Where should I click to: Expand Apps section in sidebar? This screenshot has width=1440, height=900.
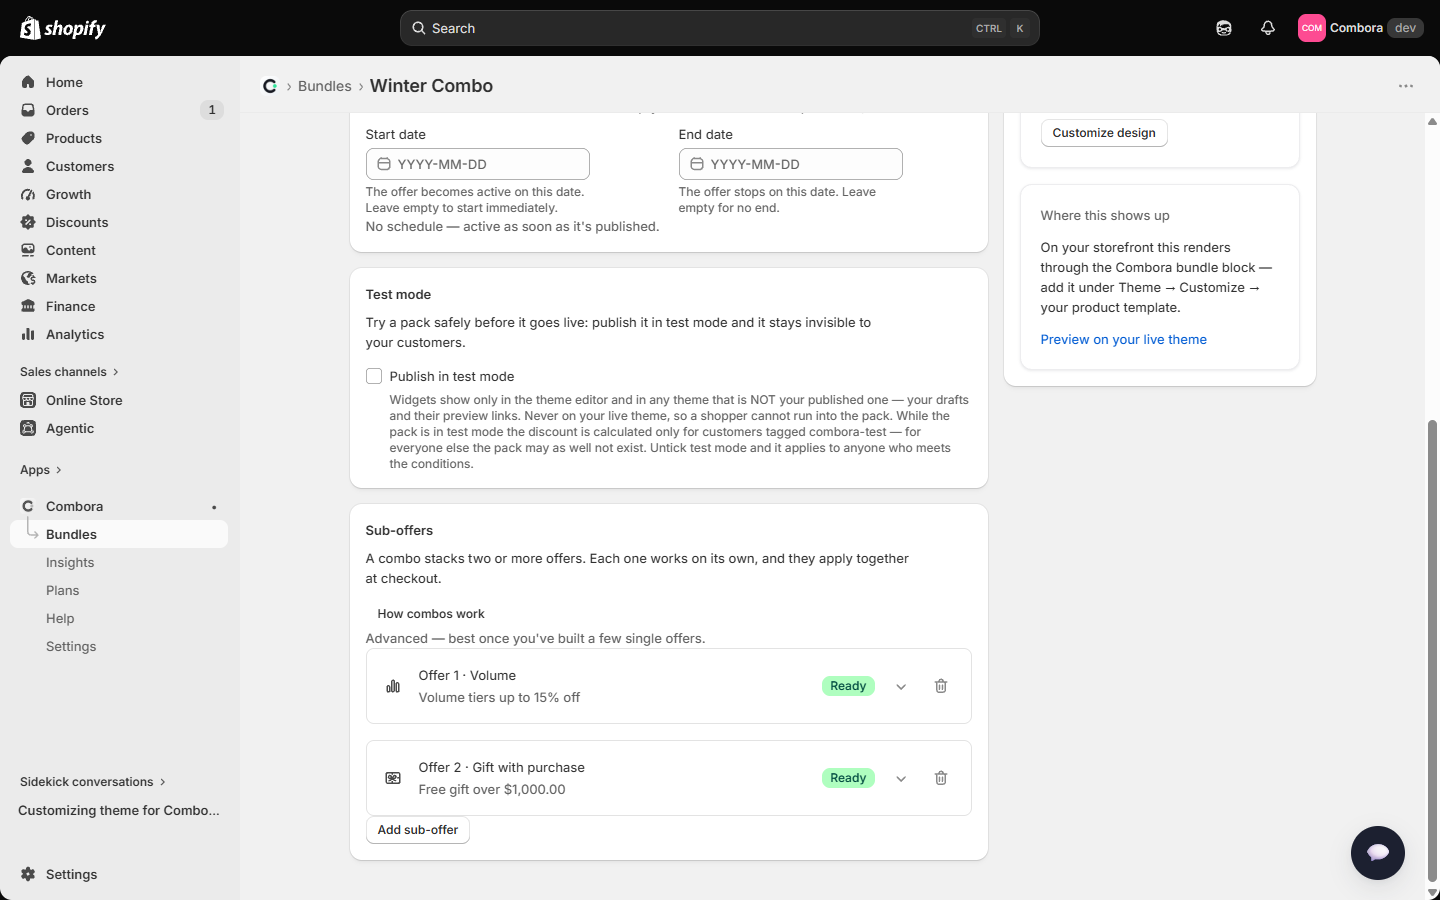pos(41,470)
